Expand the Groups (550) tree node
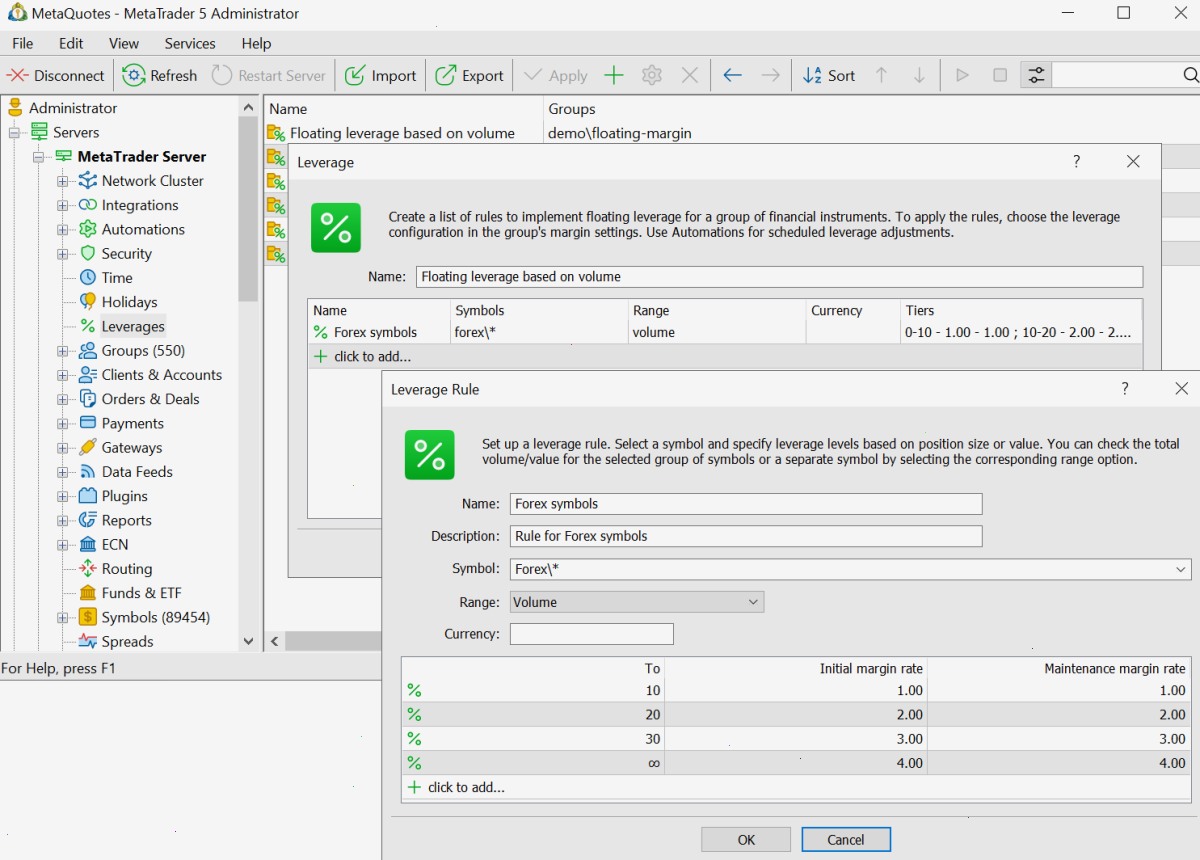This screenshot has height=860, width=1200. pos(63,351)
